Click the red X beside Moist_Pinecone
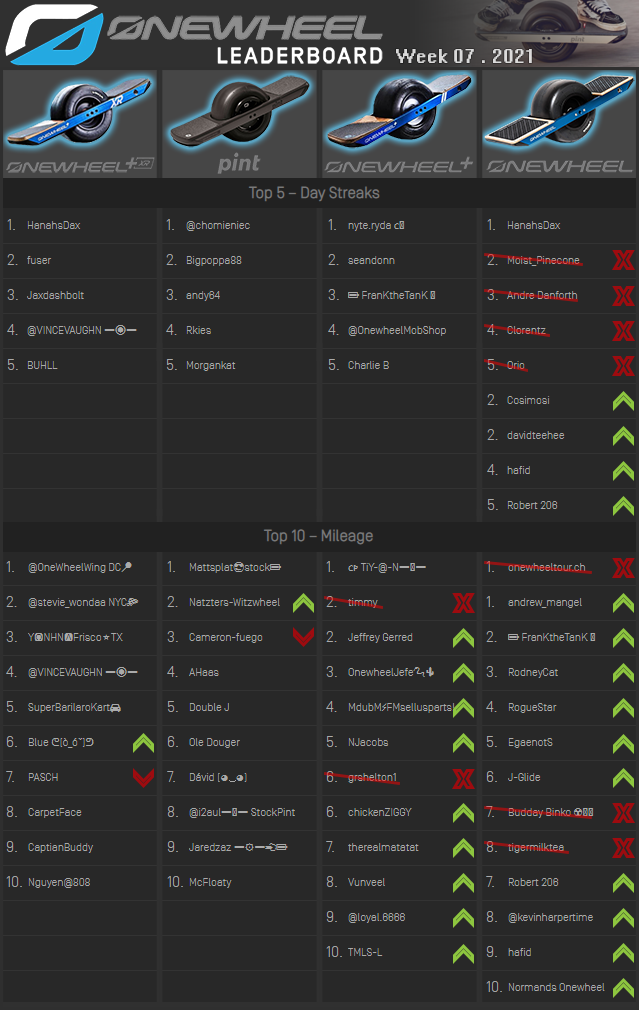The width and height of the screenshot is (639, 1010). coord(622,261)
